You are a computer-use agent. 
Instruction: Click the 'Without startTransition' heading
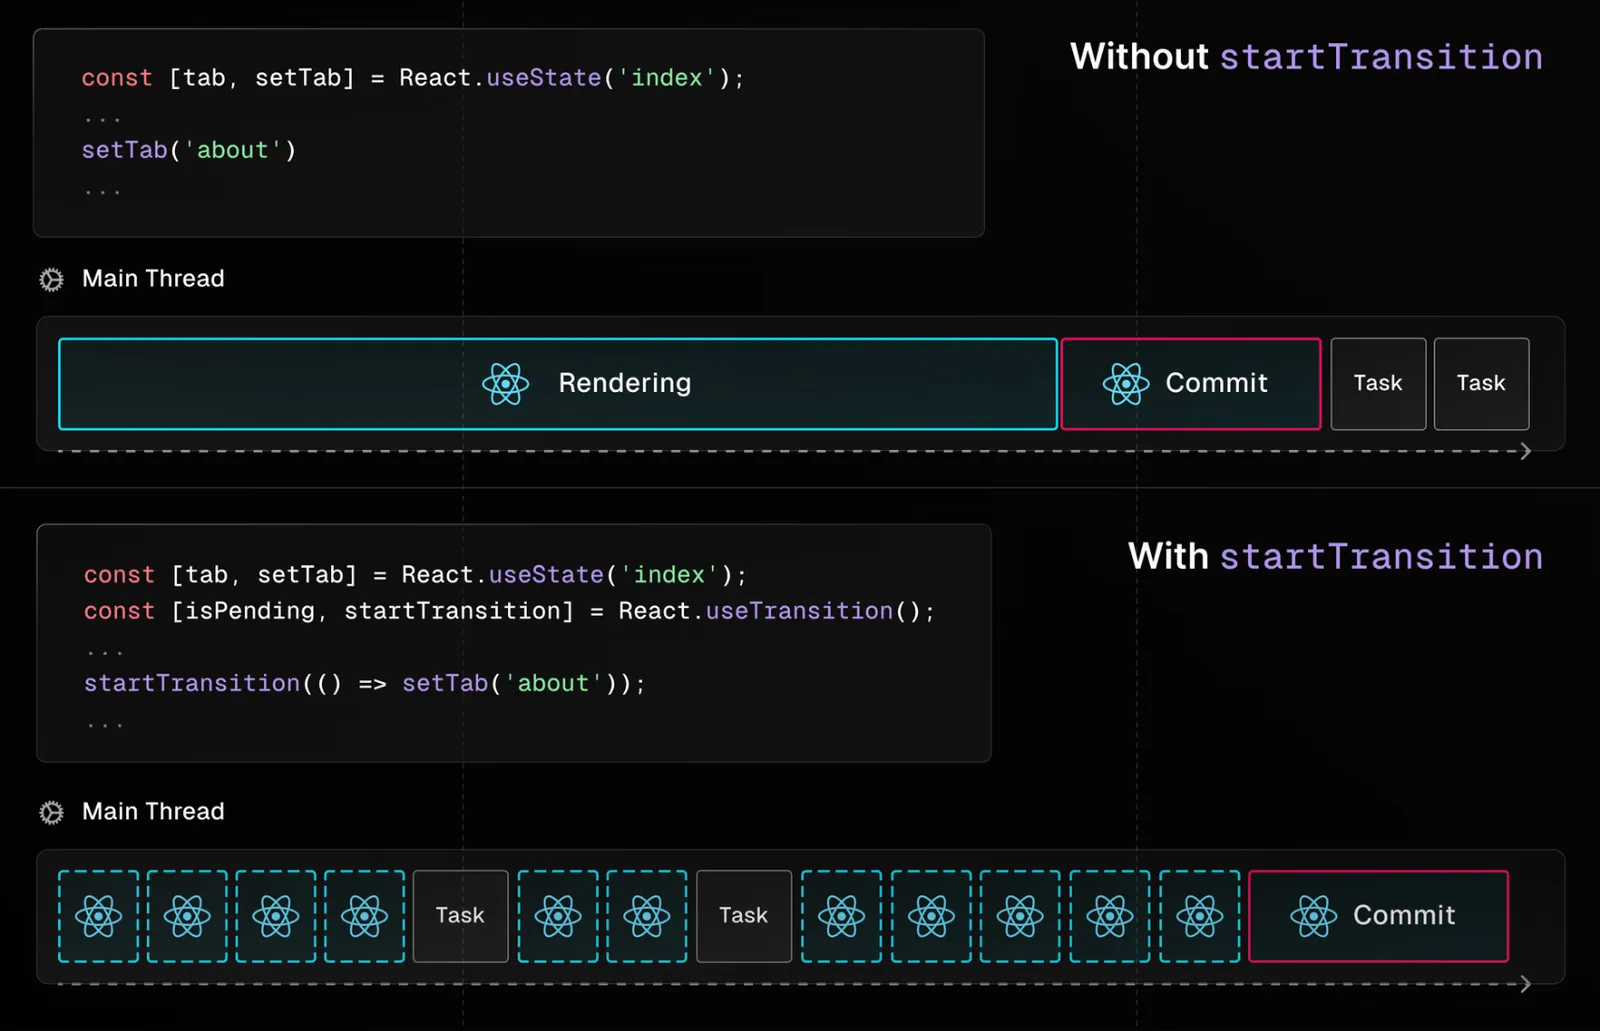click(x=1306, y=57)
